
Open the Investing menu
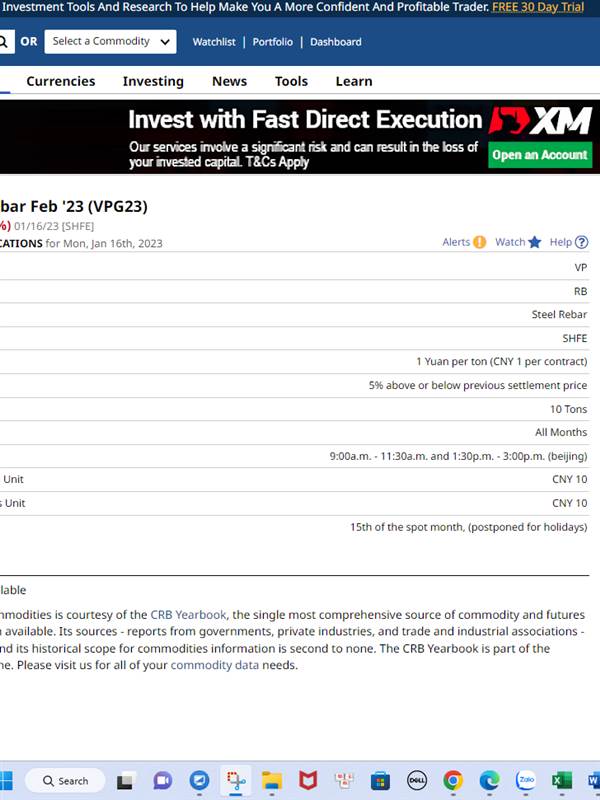tap(153, 81)
